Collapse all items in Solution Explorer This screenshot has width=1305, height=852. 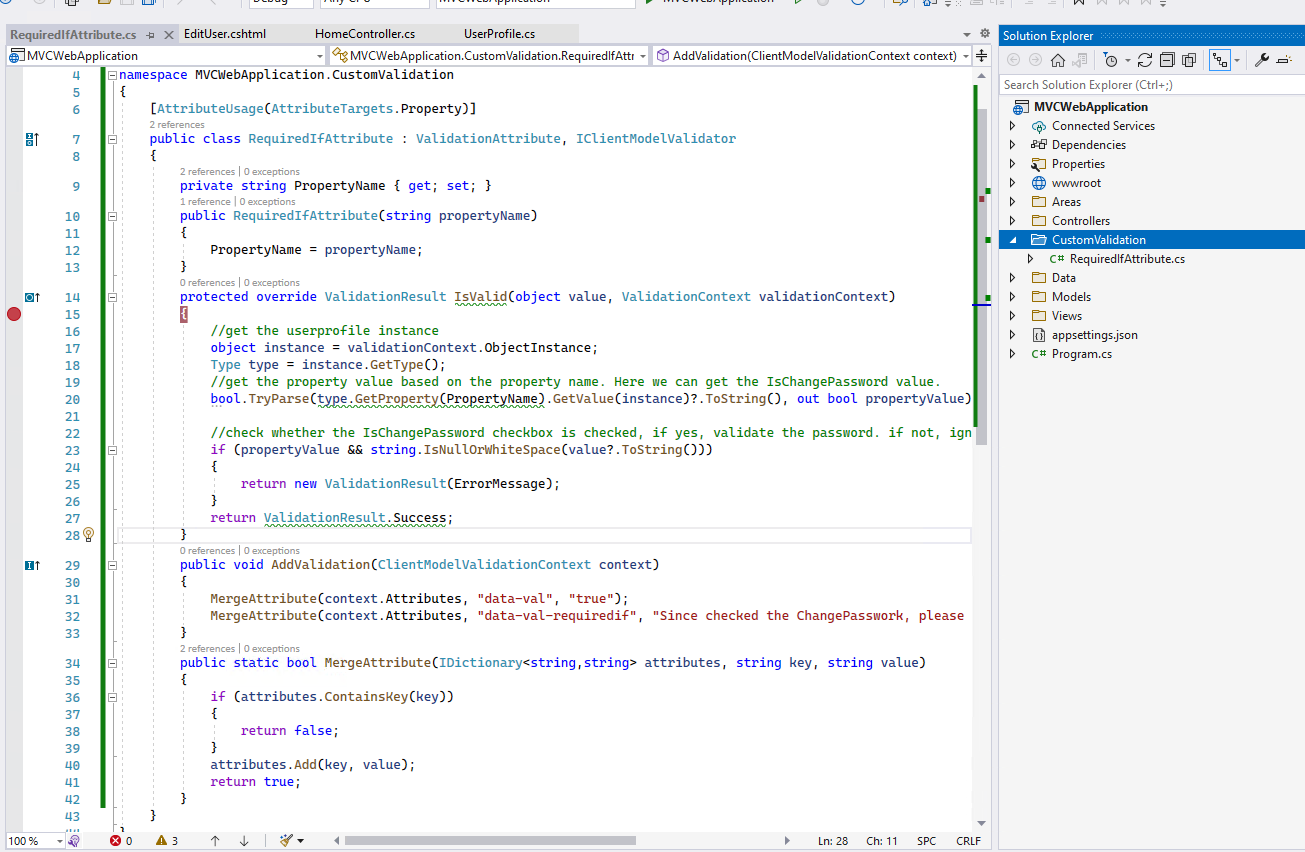pos(1165,60)
